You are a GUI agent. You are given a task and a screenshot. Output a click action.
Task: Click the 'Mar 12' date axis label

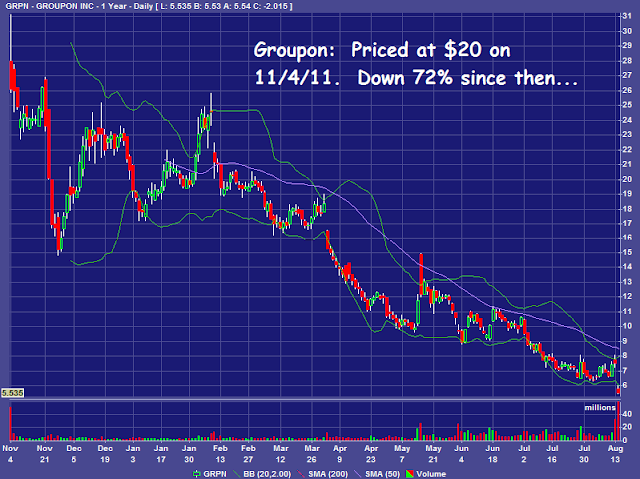click(x=280, y=454)
